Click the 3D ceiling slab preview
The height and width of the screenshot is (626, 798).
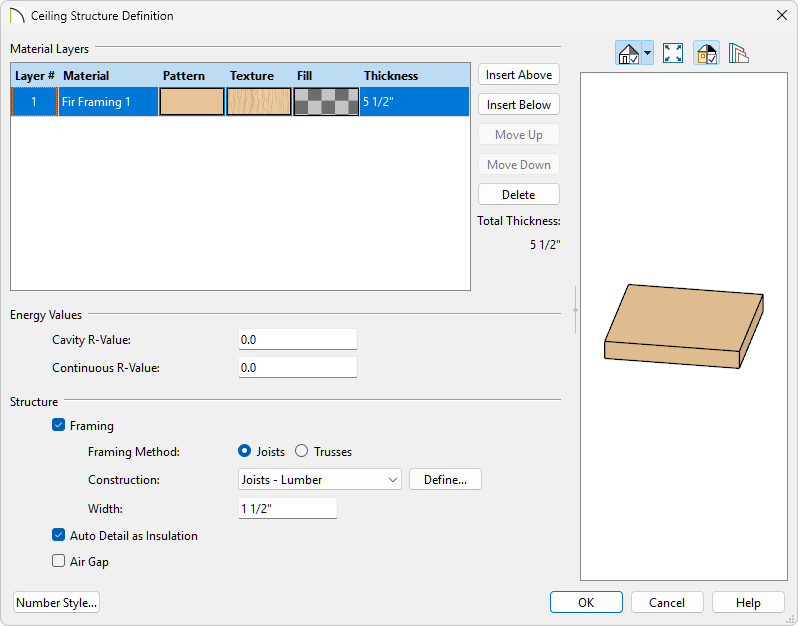683,326
